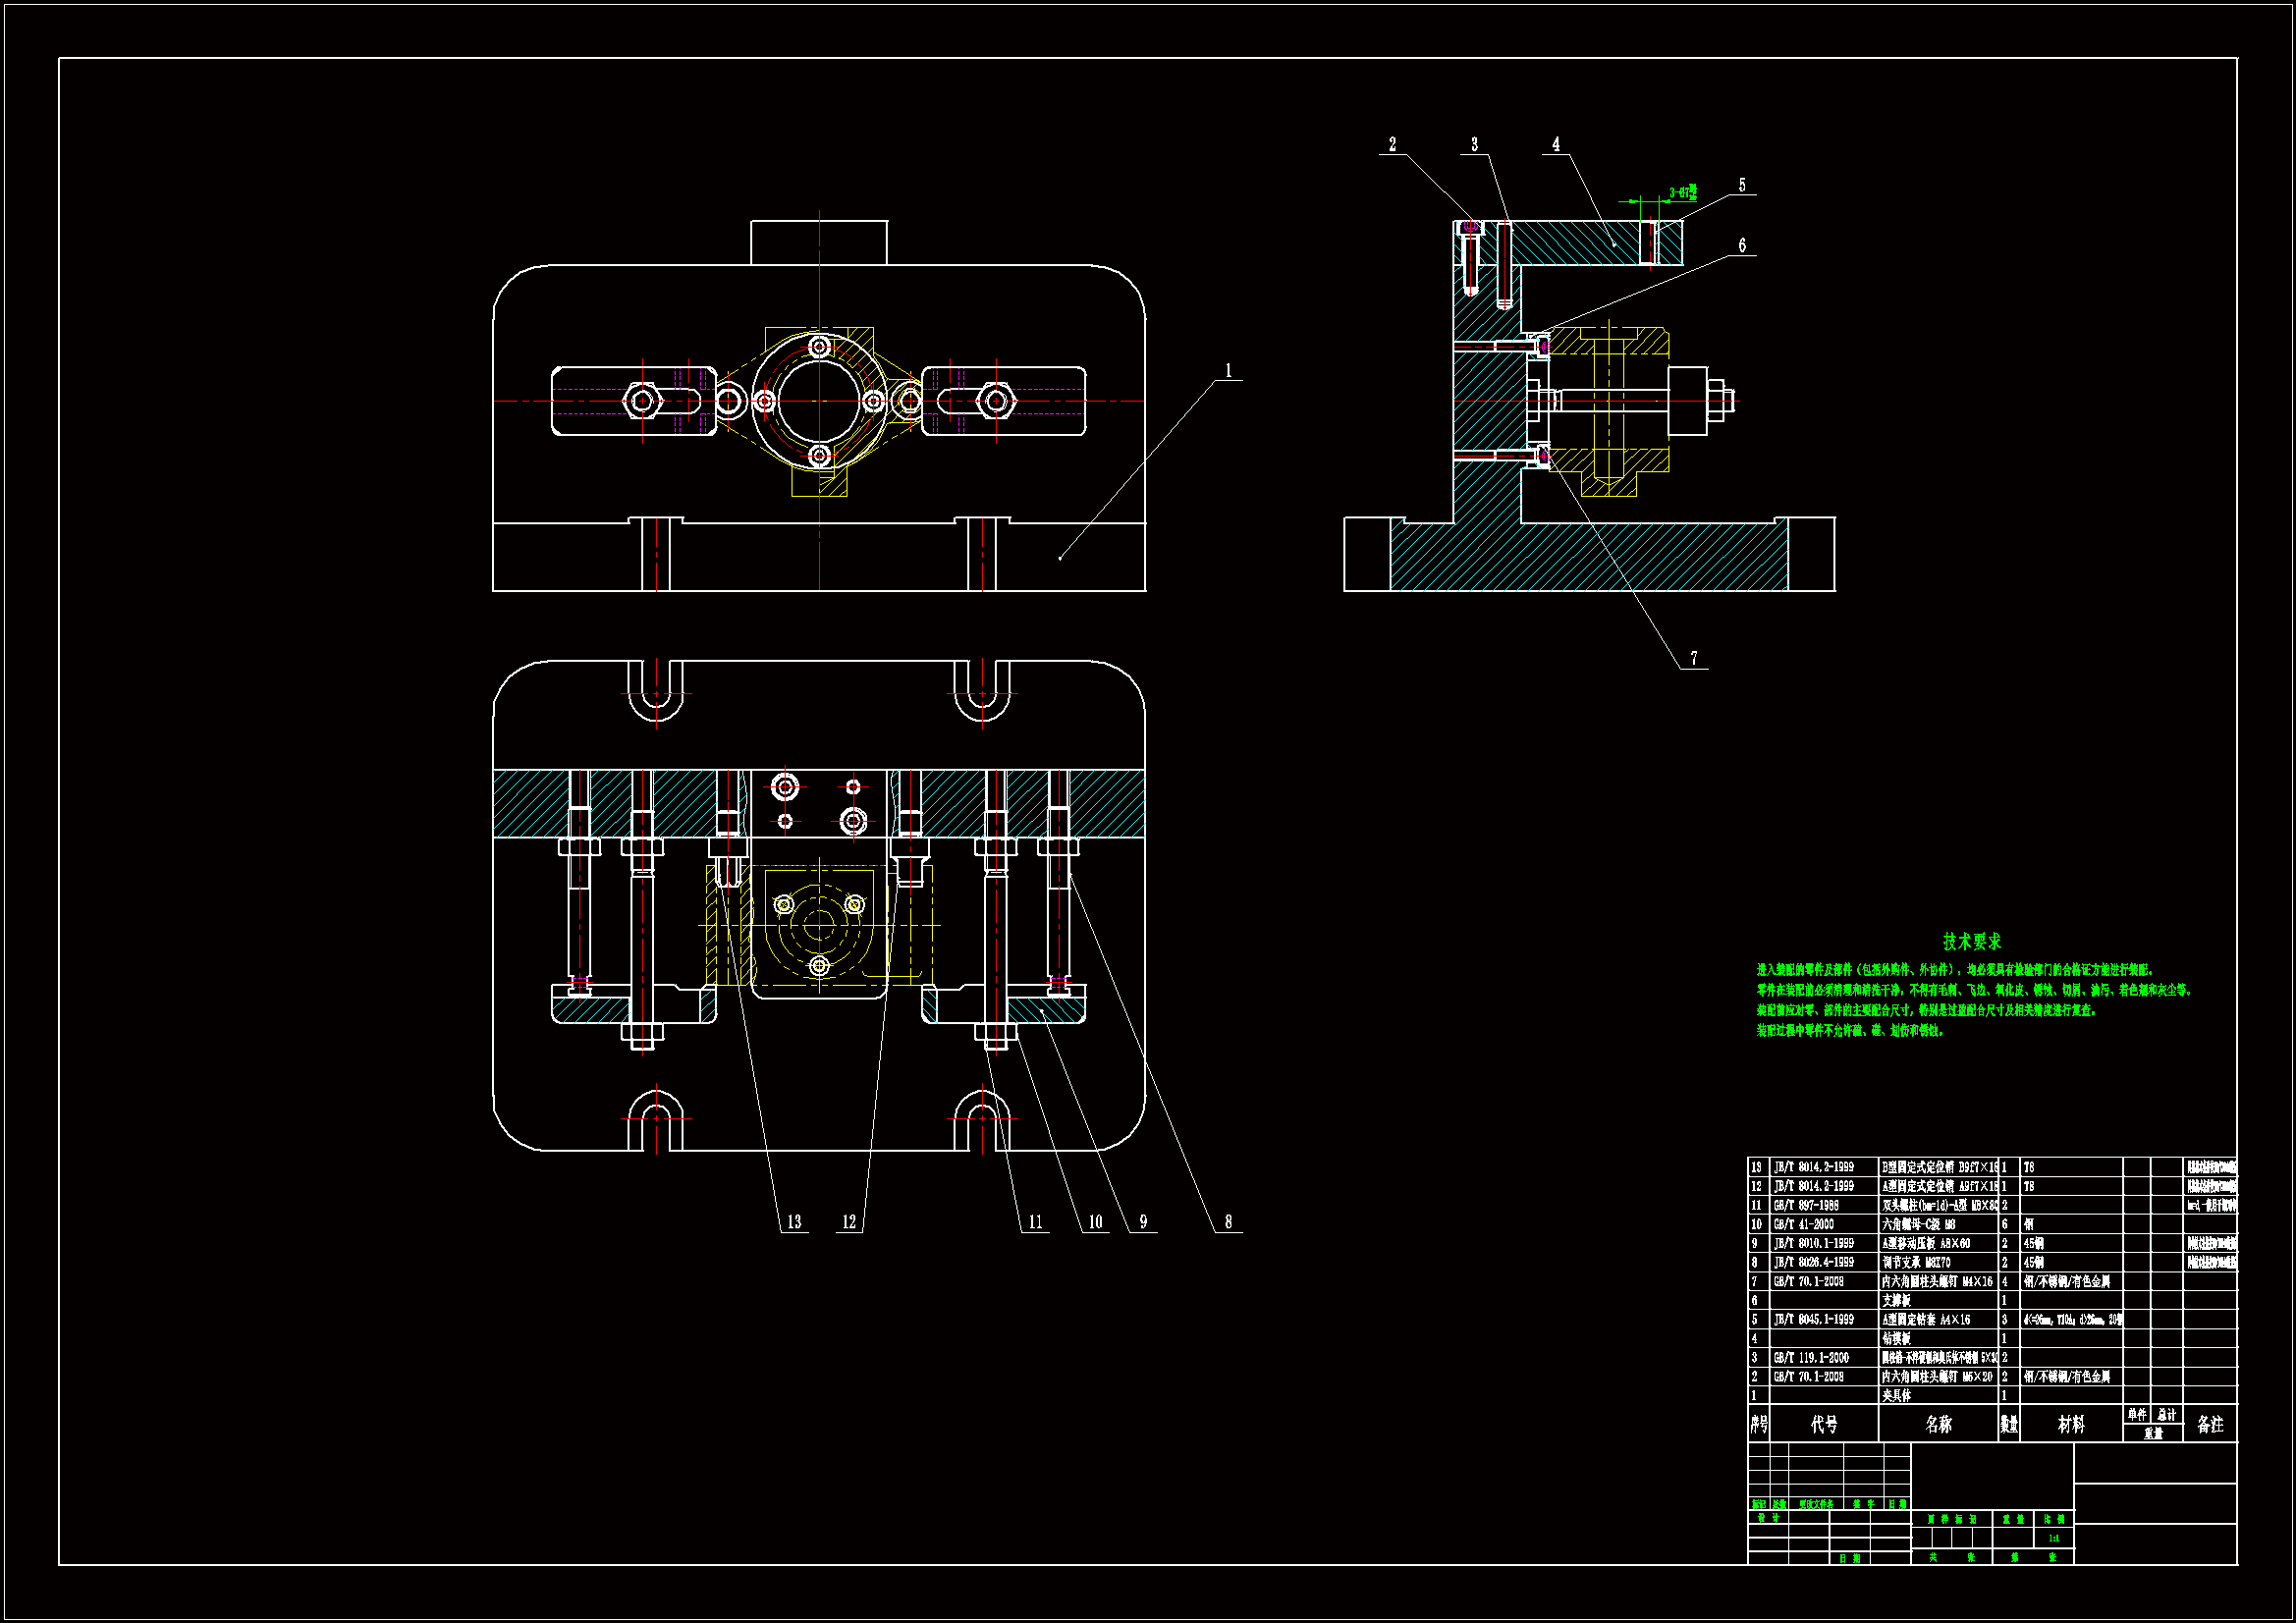This screenshot has width=2296, height=1623.
Task: Click the 备注 column header cell
Action: pyautogui.click(x=2210, y=1425)
